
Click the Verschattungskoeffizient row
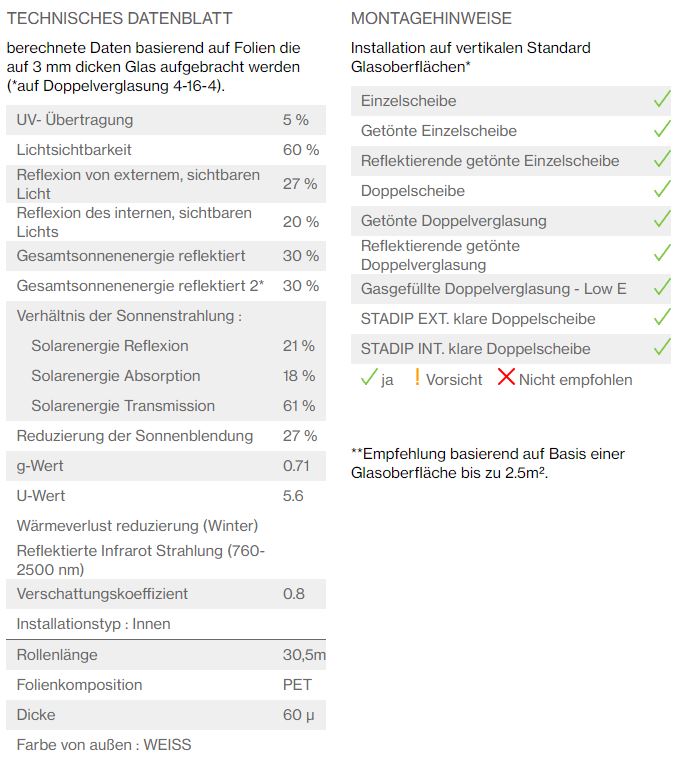(166, 594)
